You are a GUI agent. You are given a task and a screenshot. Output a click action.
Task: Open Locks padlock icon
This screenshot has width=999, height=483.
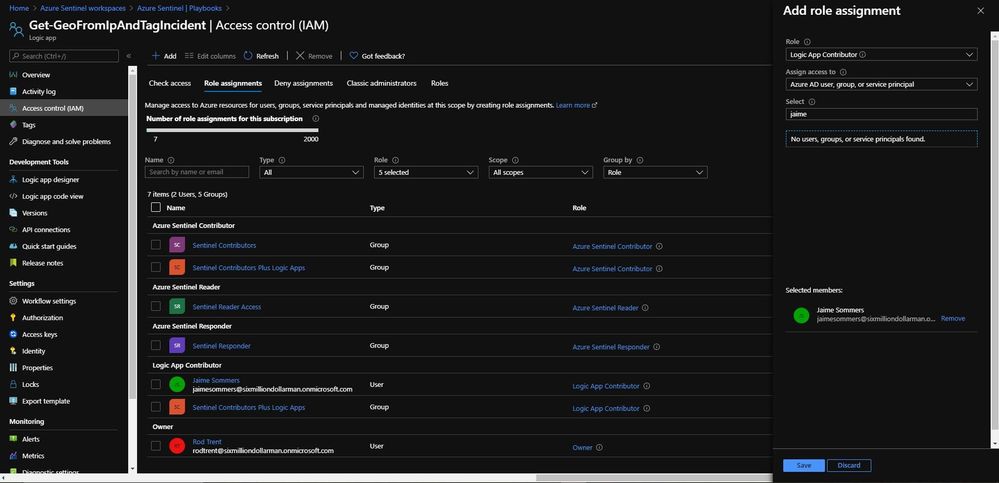point(13,384)
